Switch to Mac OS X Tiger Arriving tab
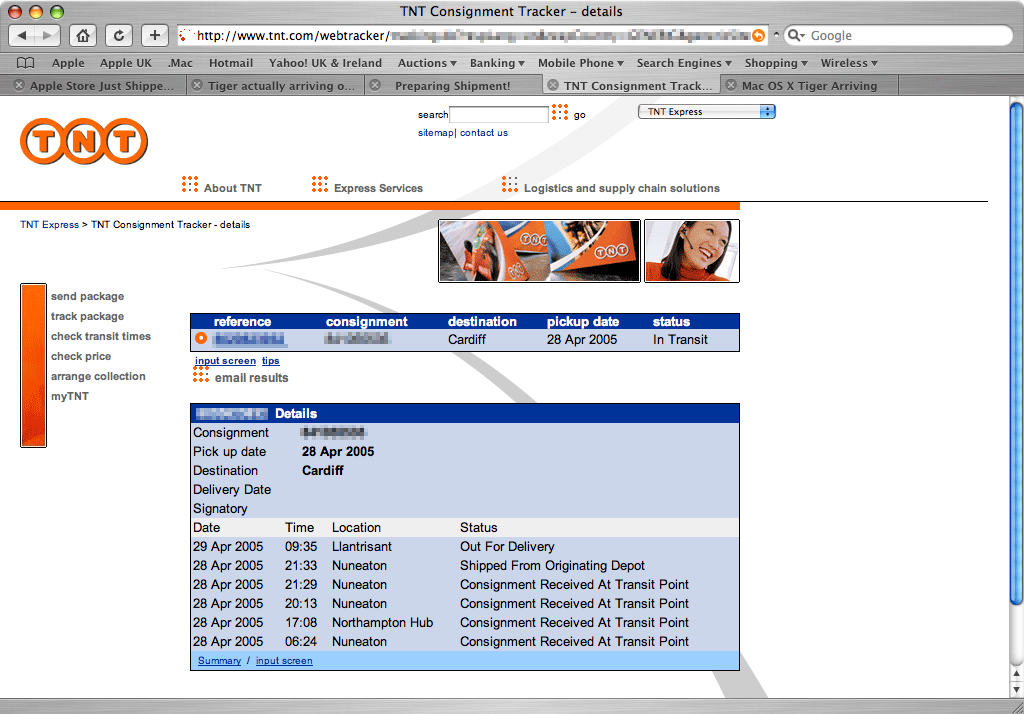Viewport: 1024px width, 714px height. [809, 86]
